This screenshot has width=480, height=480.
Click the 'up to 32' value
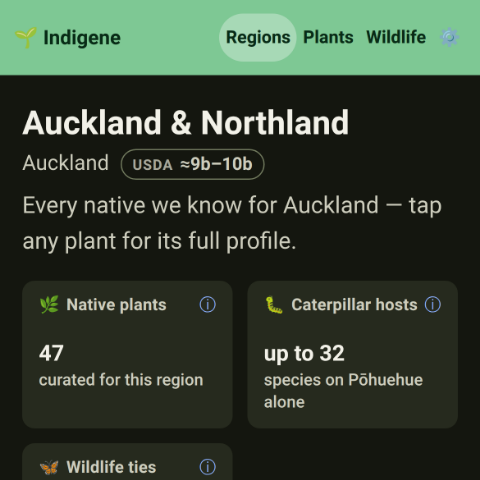[x=304, y=354]
